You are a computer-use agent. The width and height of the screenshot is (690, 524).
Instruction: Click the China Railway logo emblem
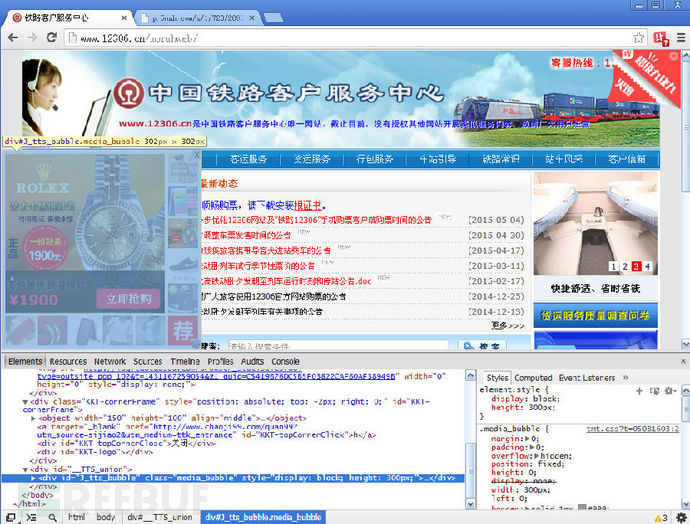pyautogui.click(x=128, y=93)
